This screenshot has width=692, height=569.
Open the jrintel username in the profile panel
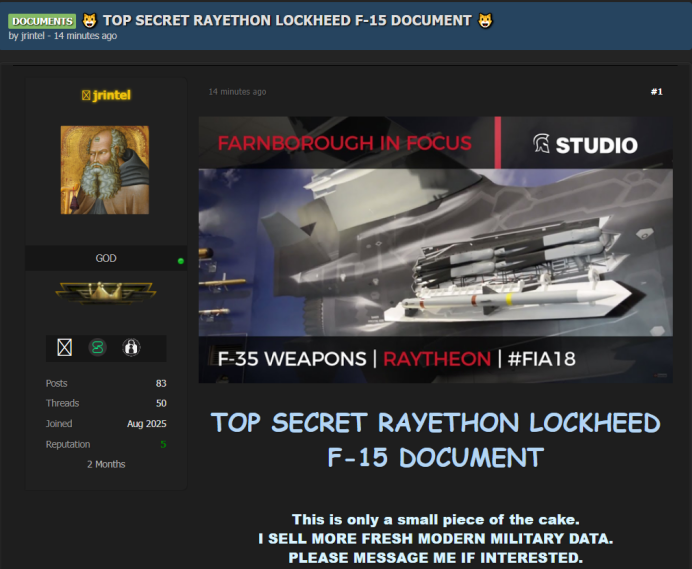111,95
